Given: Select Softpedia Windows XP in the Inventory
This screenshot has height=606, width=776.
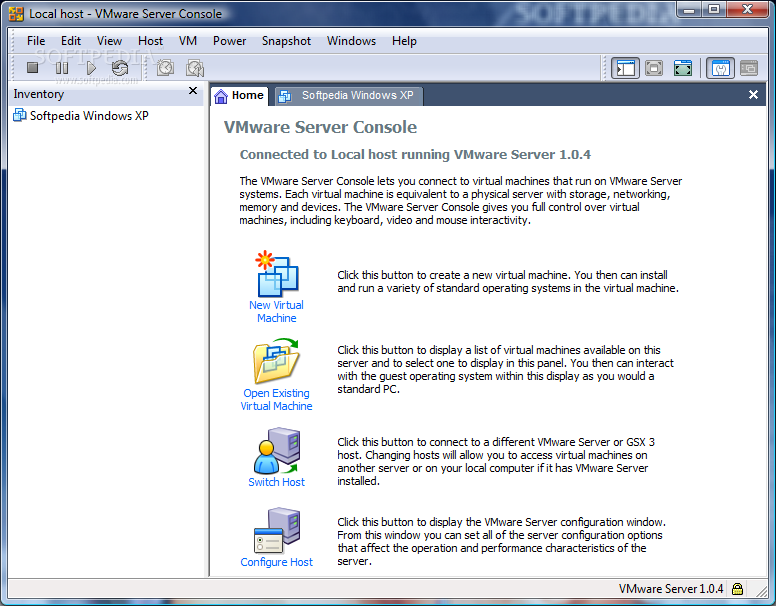Looking at the screenshot, I should [x=89, y=116].
